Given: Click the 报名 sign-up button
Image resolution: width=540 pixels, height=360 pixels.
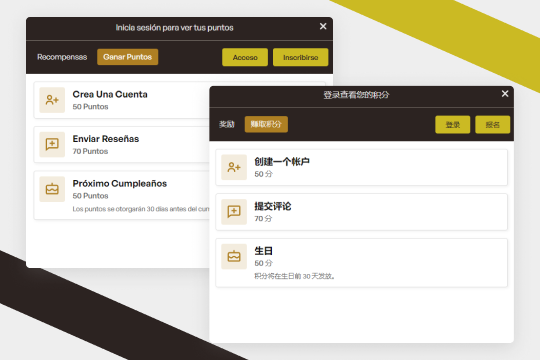Looking at the screenshot, I should (492, 125).
